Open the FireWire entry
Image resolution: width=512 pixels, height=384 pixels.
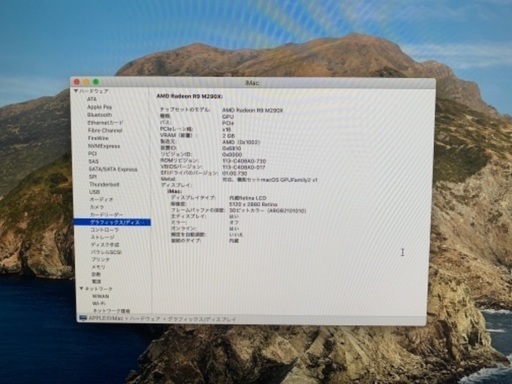pyautogui.click(x=98, y=138)
